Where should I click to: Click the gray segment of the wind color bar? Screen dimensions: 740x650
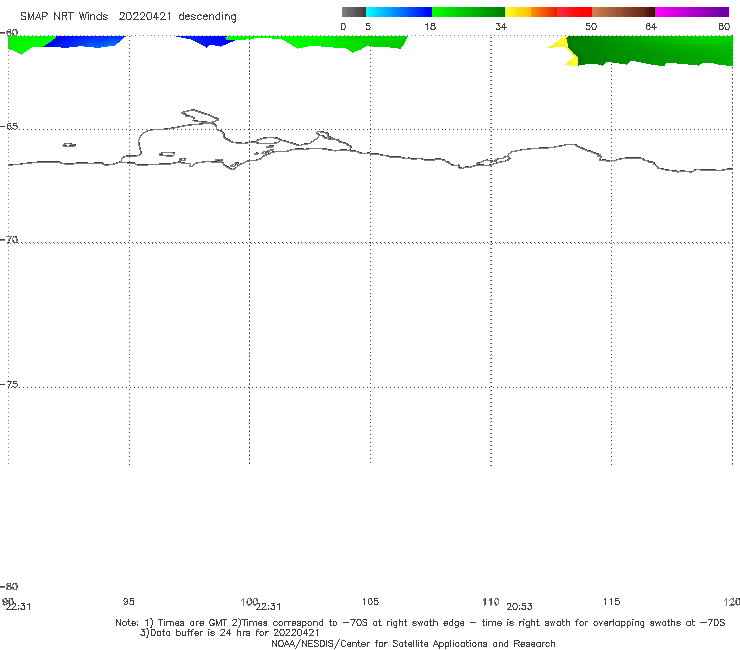pyautogui.click(x=353, y=12)
